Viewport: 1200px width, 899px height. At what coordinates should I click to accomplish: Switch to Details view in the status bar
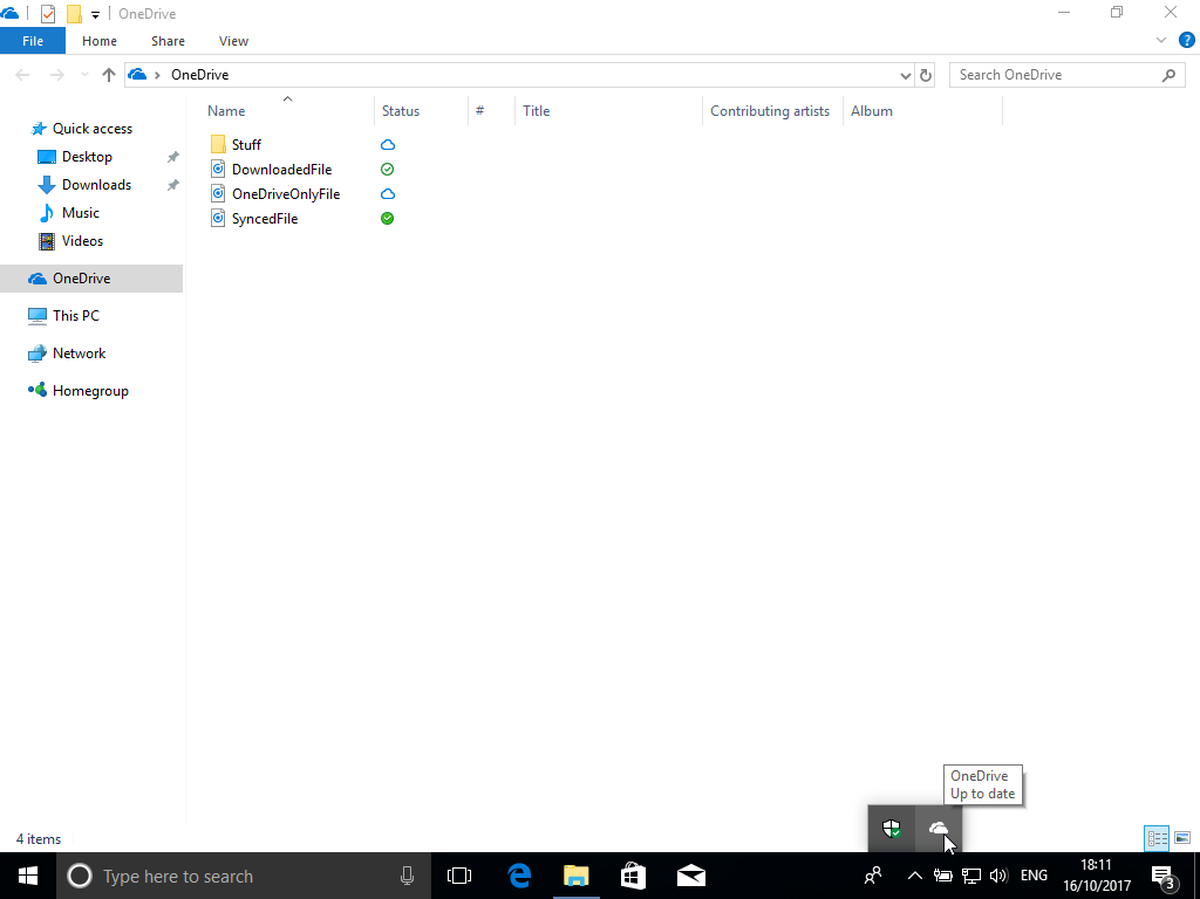coord(1157,838)
